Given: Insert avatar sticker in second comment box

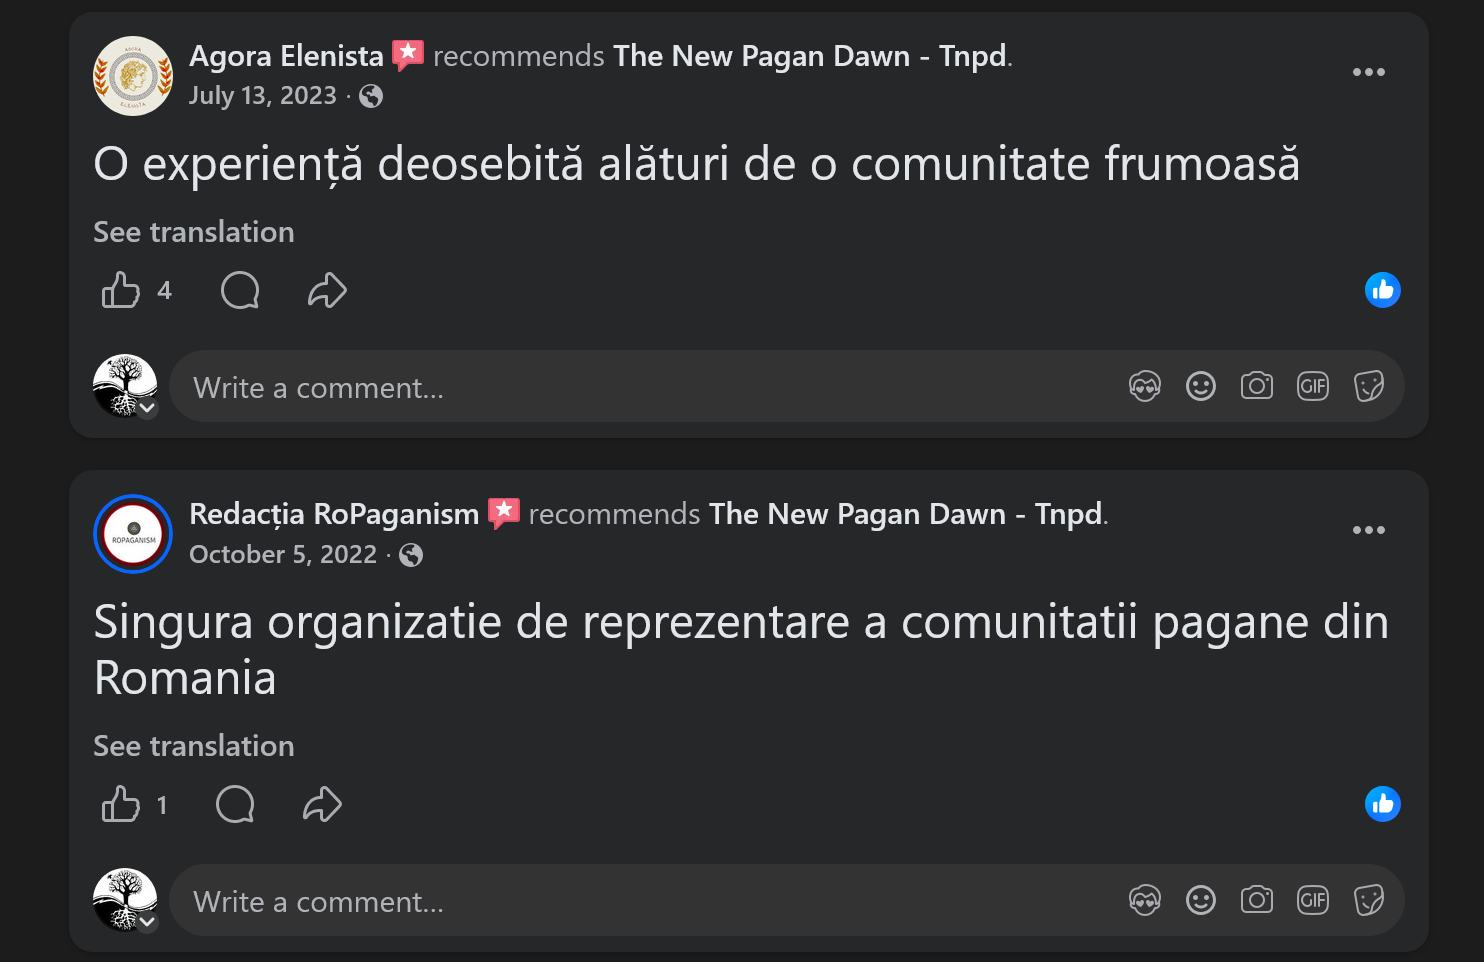Looking at the screenshot, I should 1144,900.
